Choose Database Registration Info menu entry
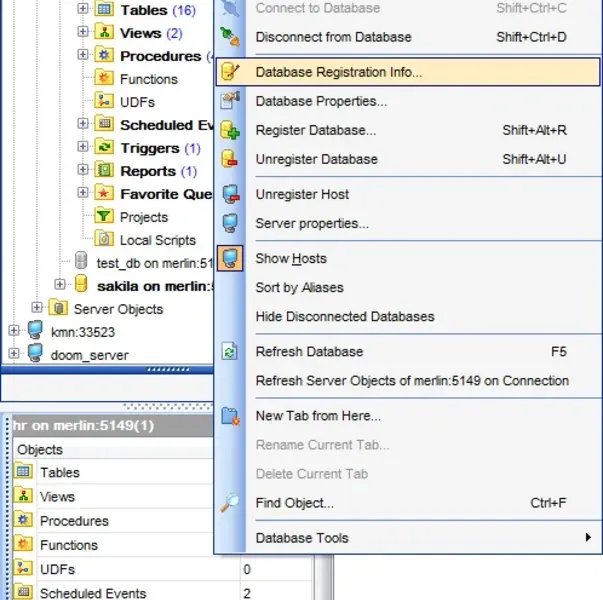Viewport: 603px width, 600px height. tap(408, 72)
